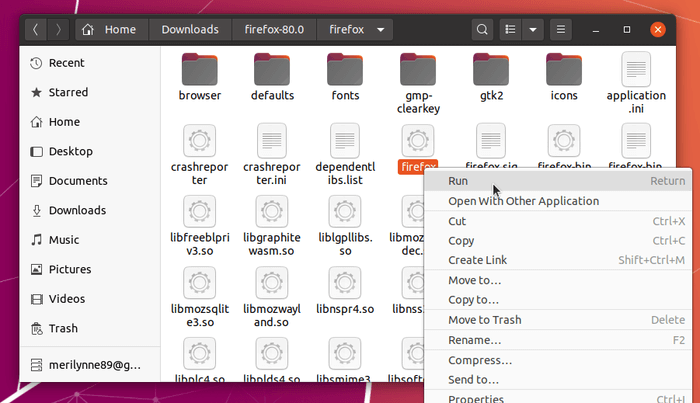Choose Move to… from the context menu

[558, 280]
